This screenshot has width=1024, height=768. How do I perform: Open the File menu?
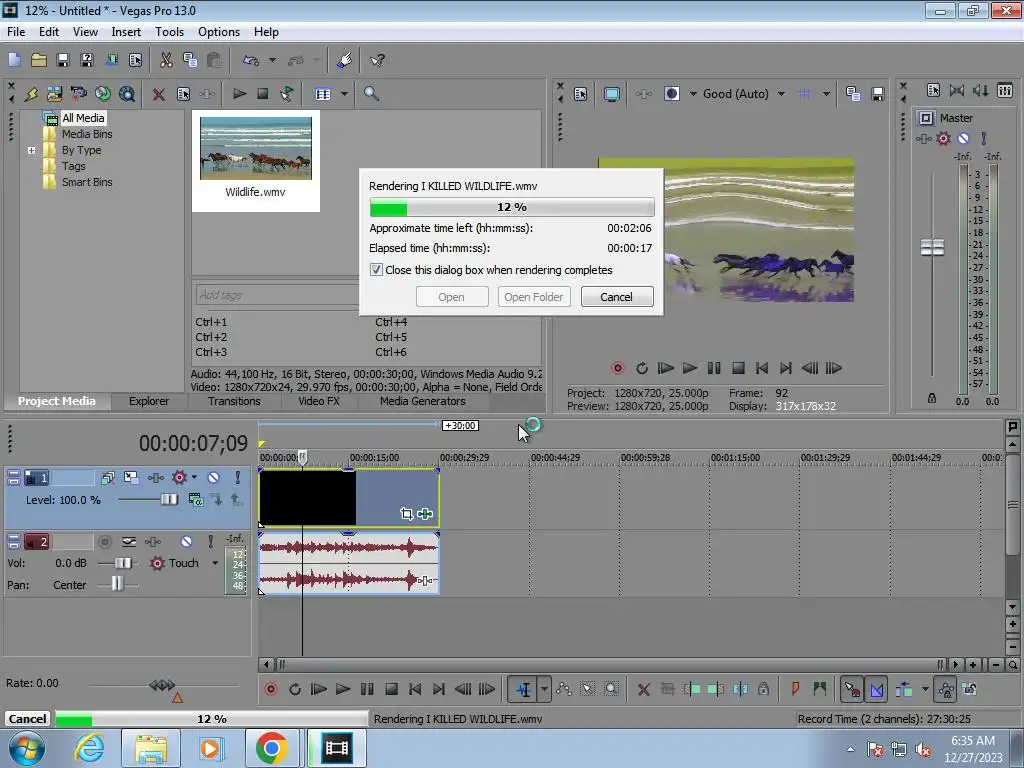pyautogui.click(x=16, y=31)
